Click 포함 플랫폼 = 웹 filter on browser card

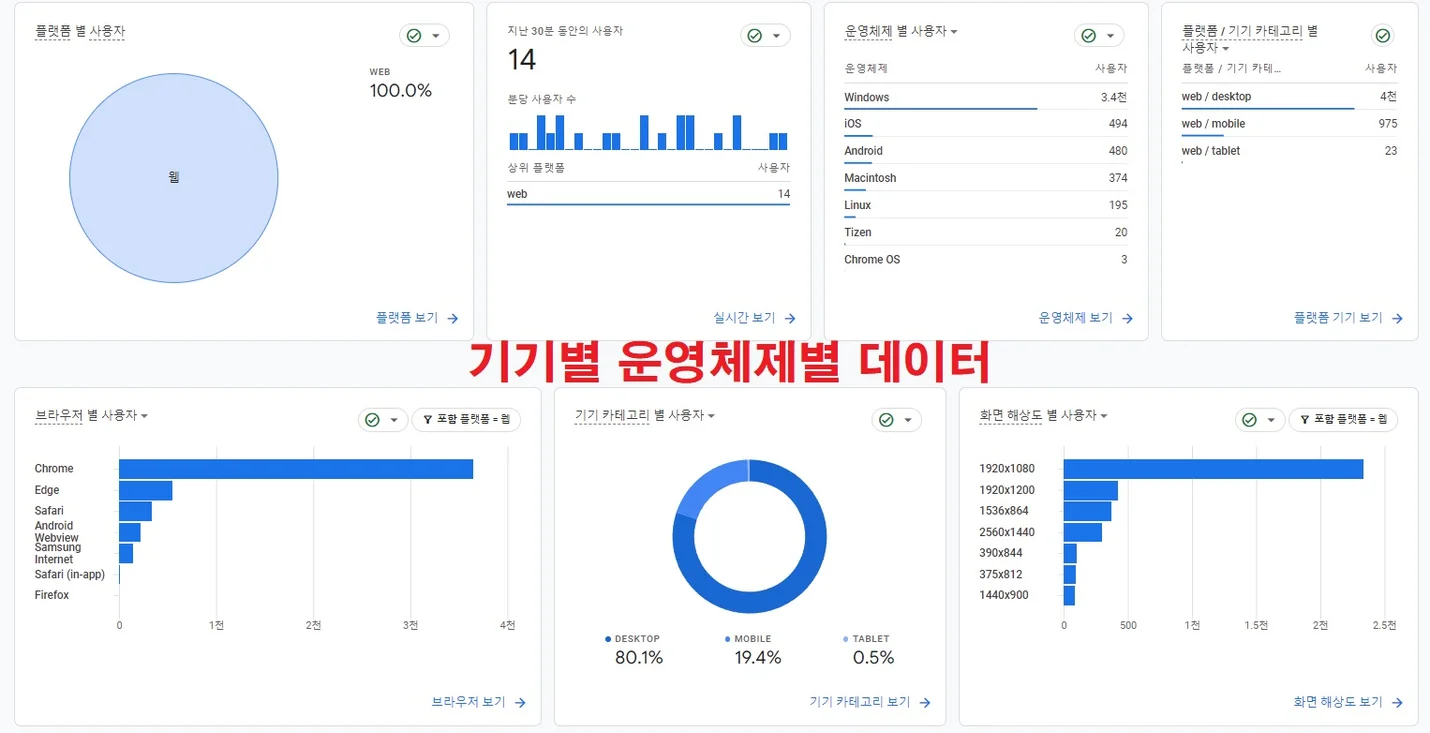(466, 420)
